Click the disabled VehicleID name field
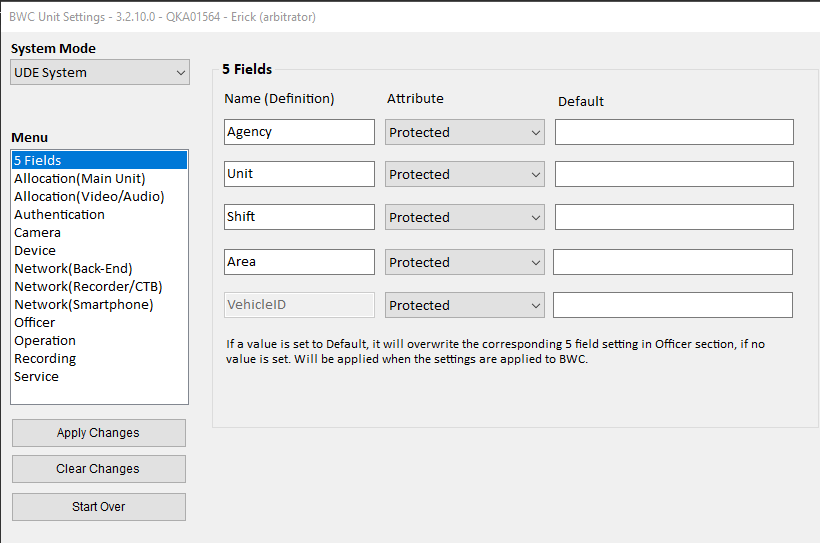 (299, 304)
